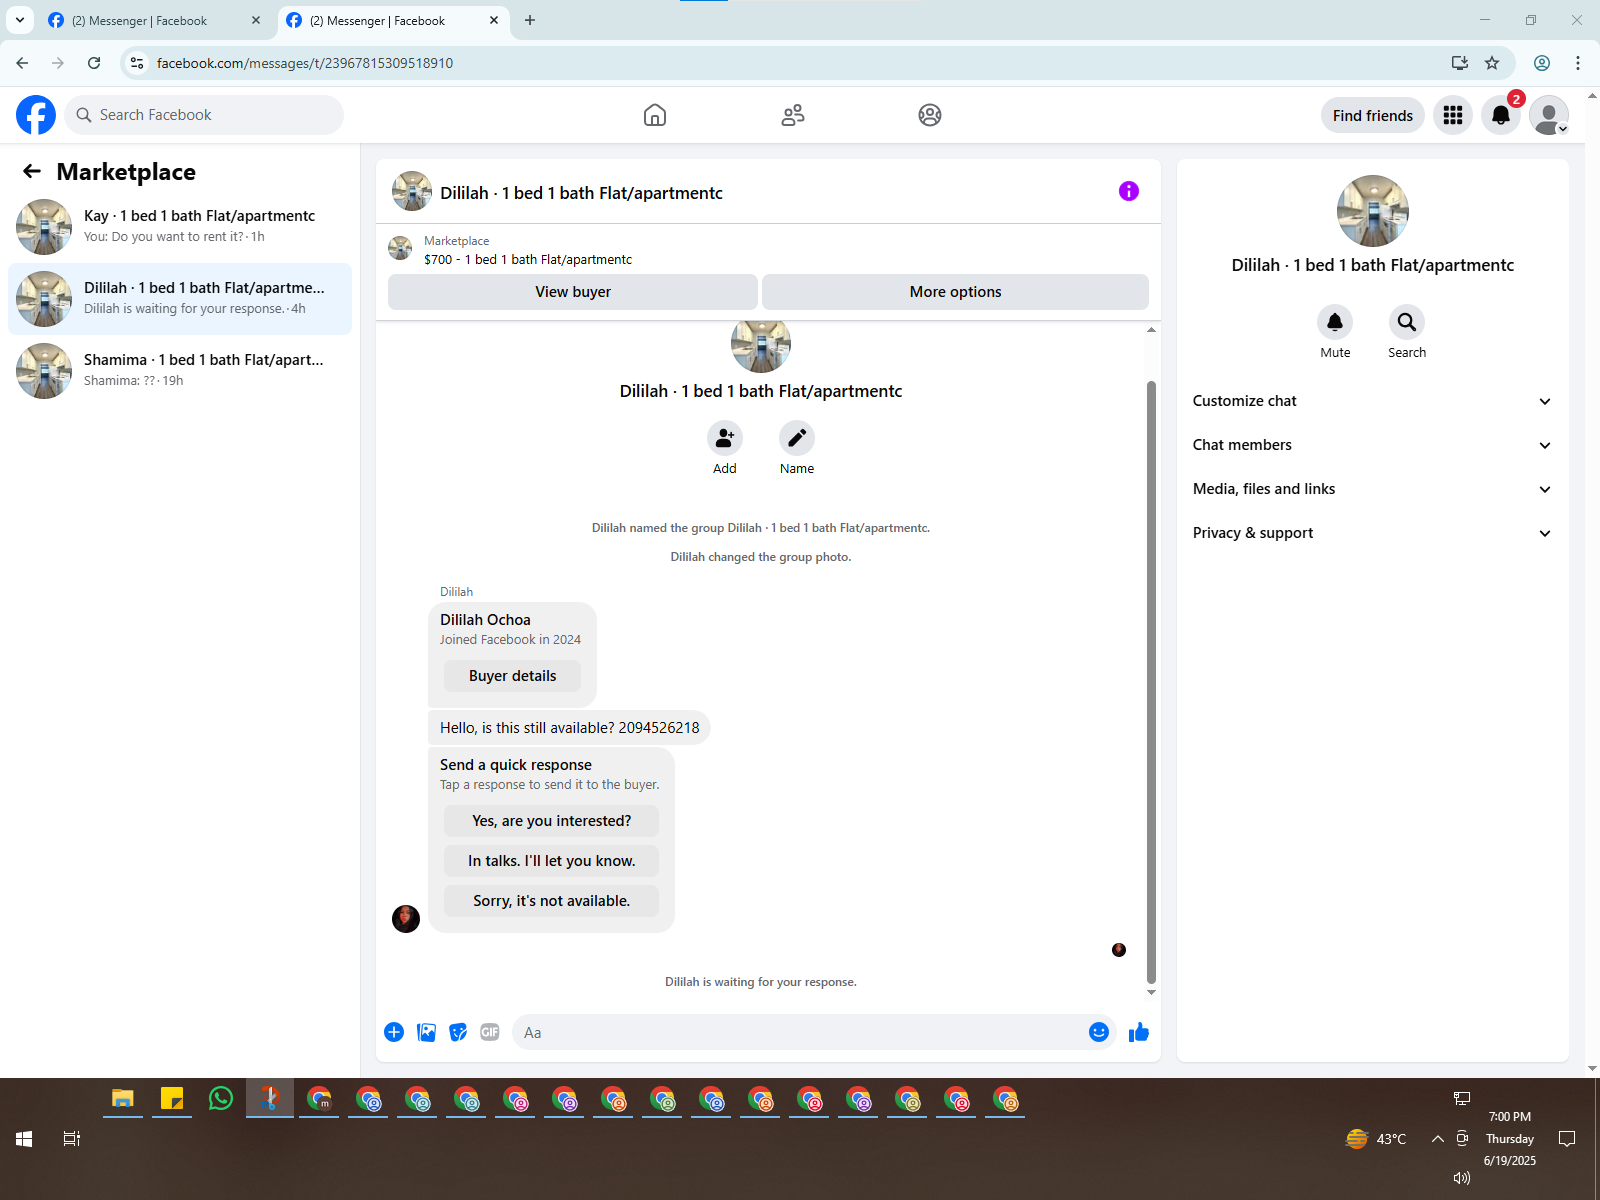Switch to the first Messenger browser tab
Image resolution: width=1600 pixels, height=1200 pixels.
[153, 20]
